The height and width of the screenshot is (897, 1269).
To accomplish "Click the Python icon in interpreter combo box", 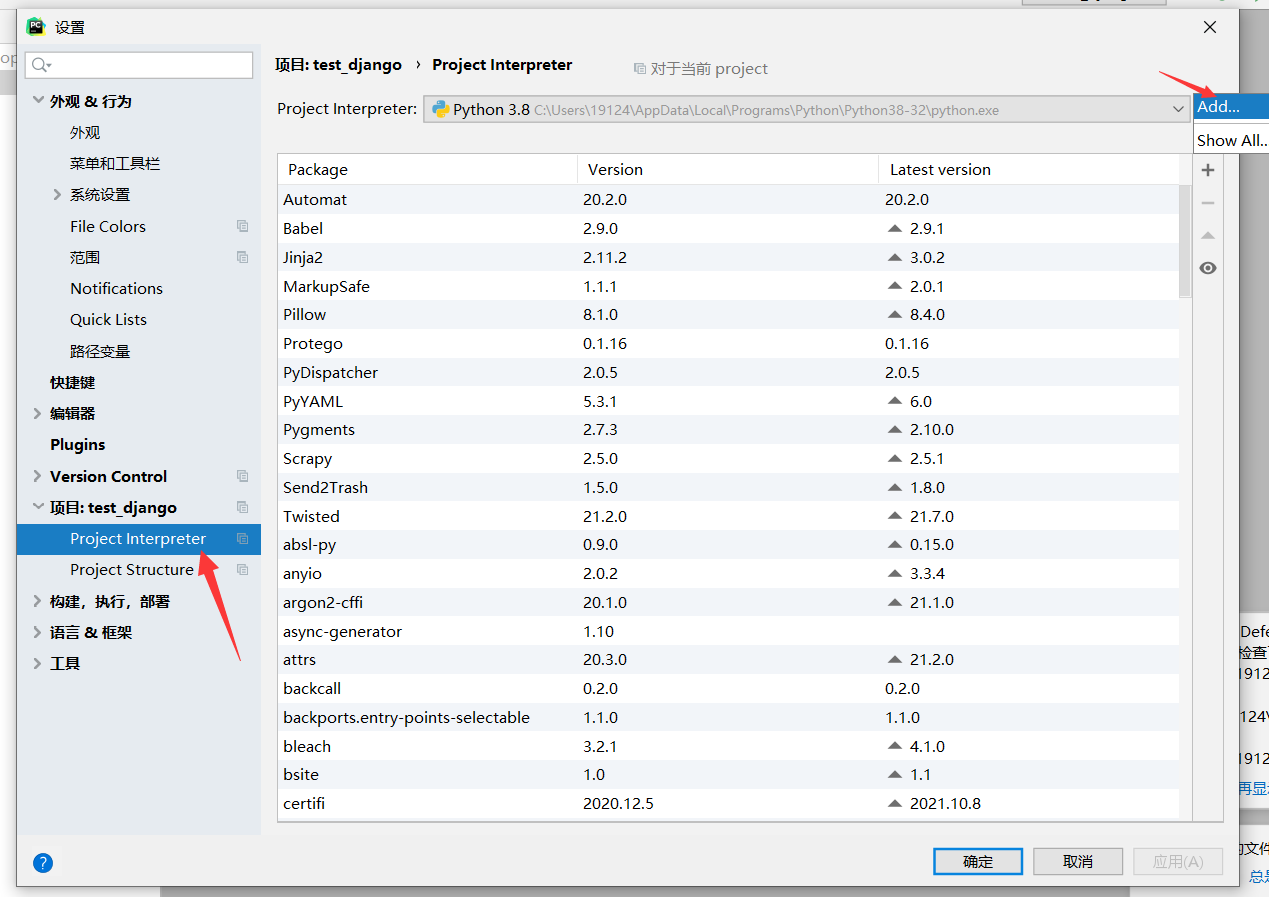I will [440, 109].
